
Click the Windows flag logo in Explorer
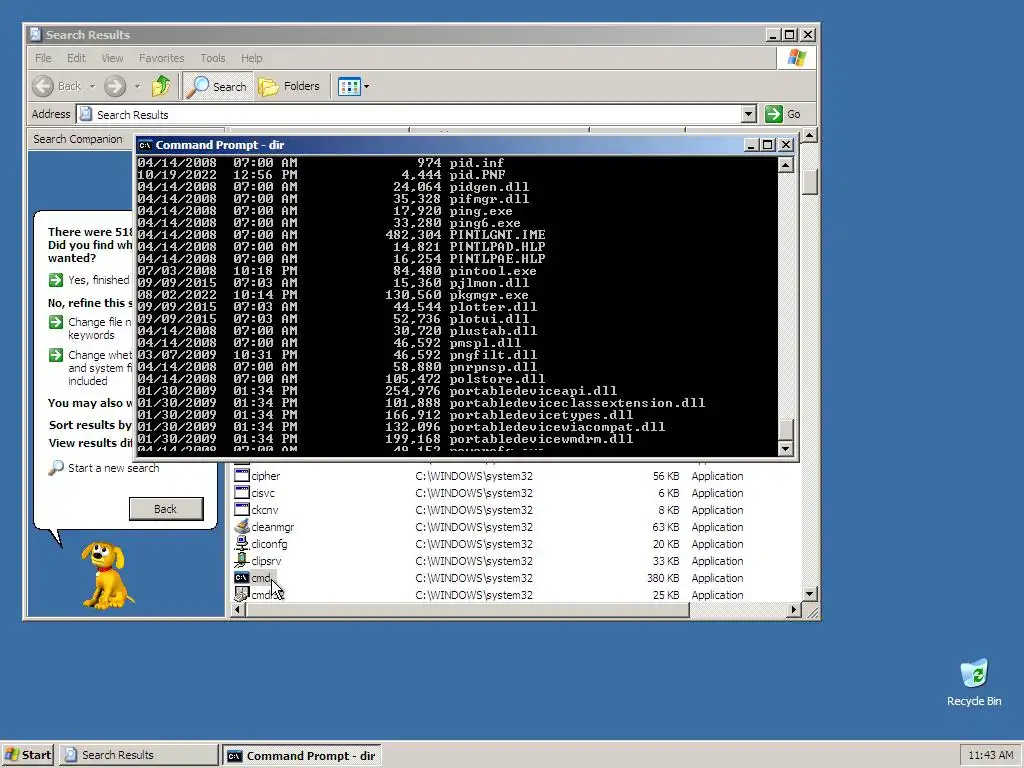(x=796, y=58)
